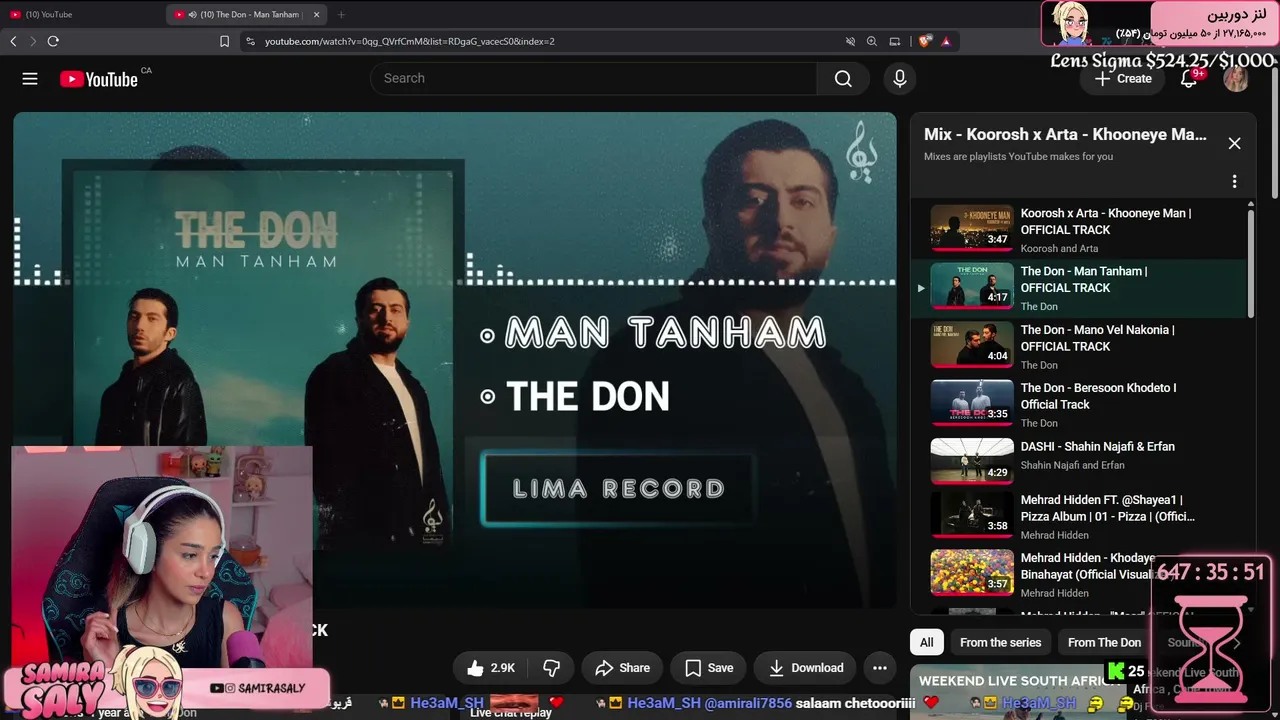Share this video
This screenshot has height=720, width=1280.
622,668
